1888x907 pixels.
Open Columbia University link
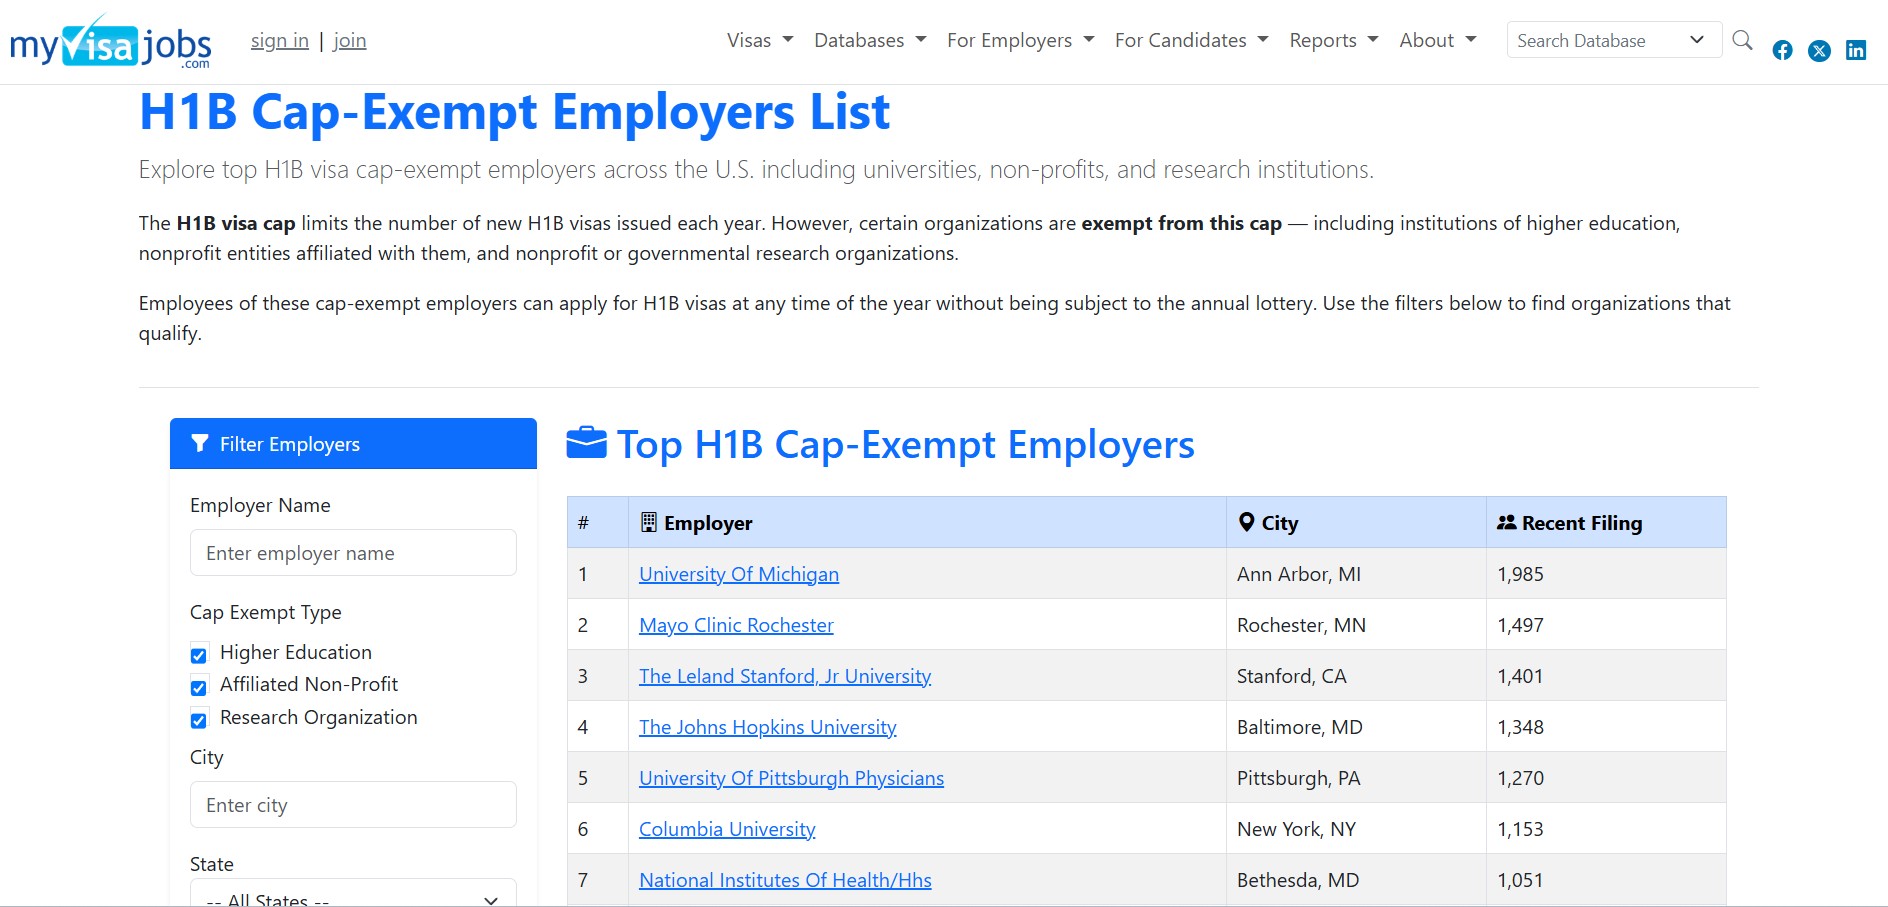(x=727, y=829)
